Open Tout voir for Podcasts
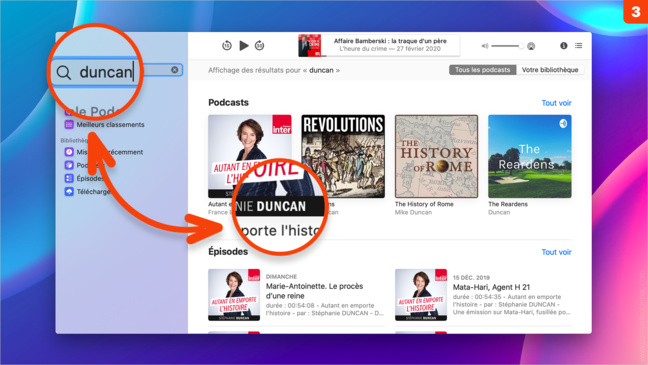The width and height of the screenshot is (648, 365). point(556,103)
